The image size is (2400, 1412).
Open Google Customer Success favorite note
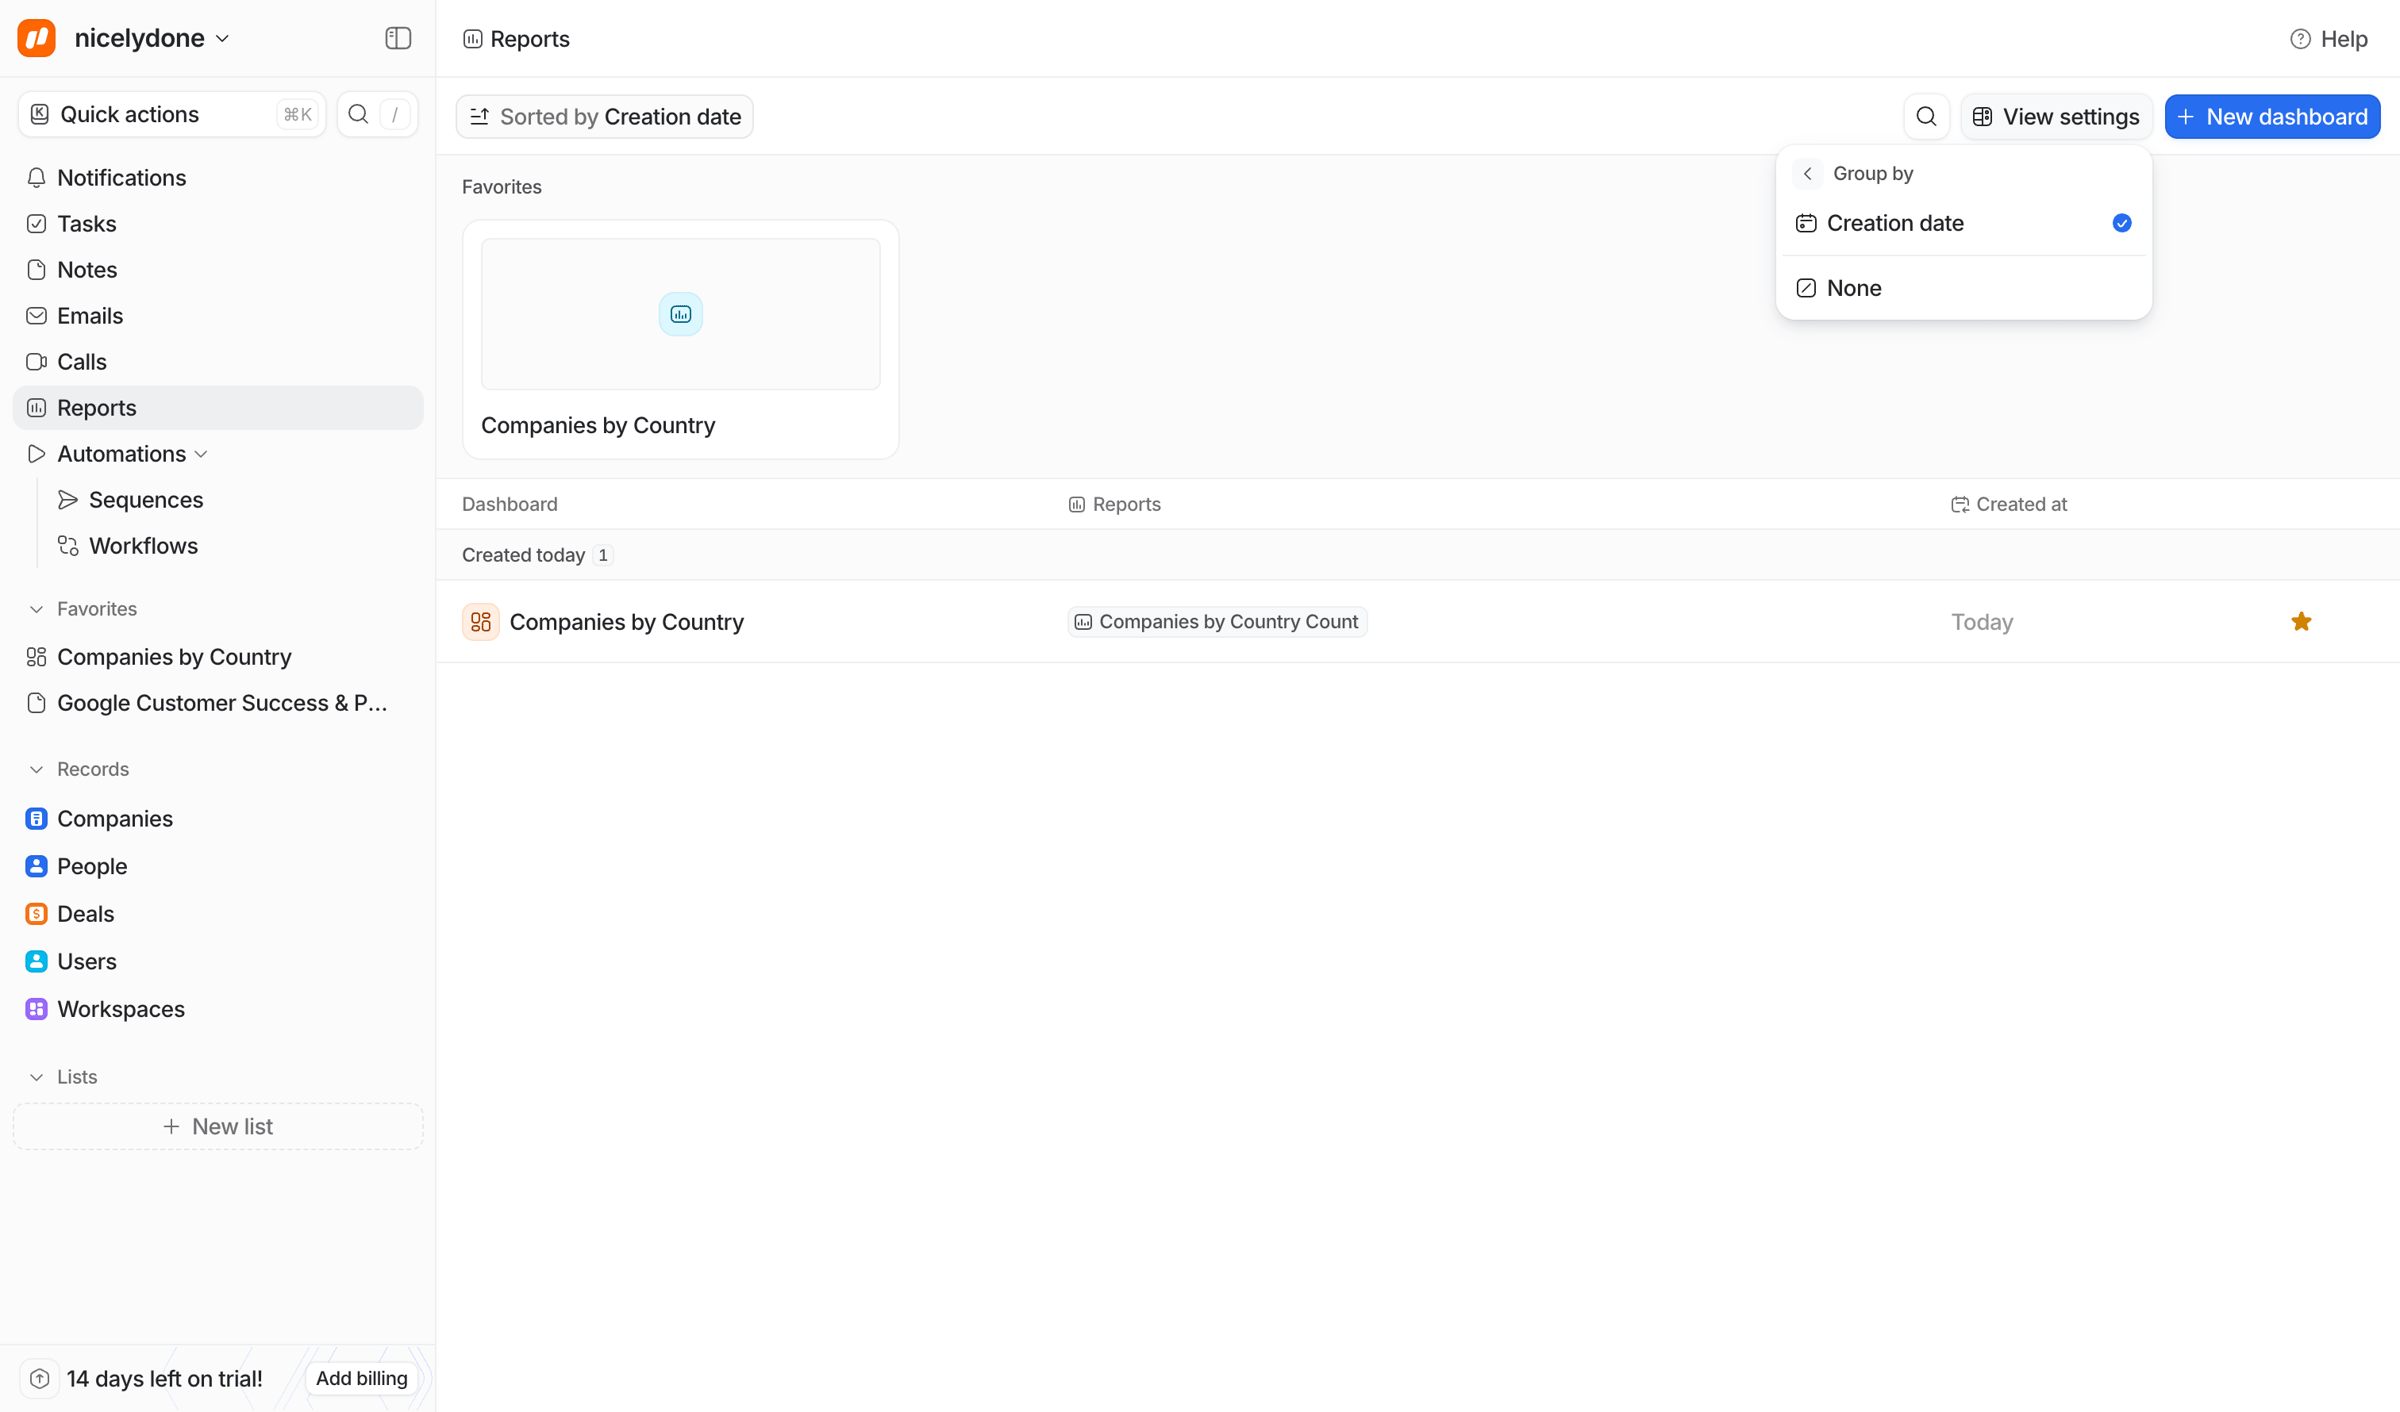tap(218, 703)
